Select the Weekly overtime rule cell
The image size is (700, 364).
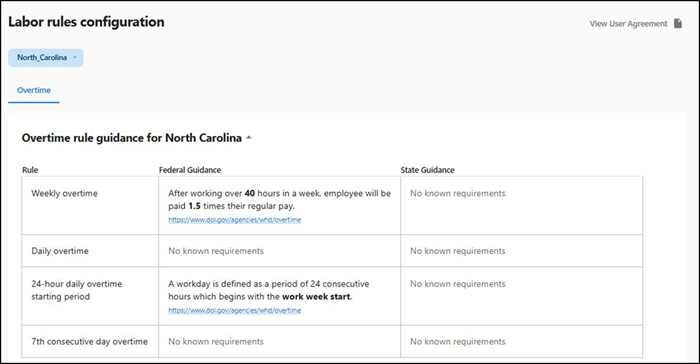(x=90, y=205)
